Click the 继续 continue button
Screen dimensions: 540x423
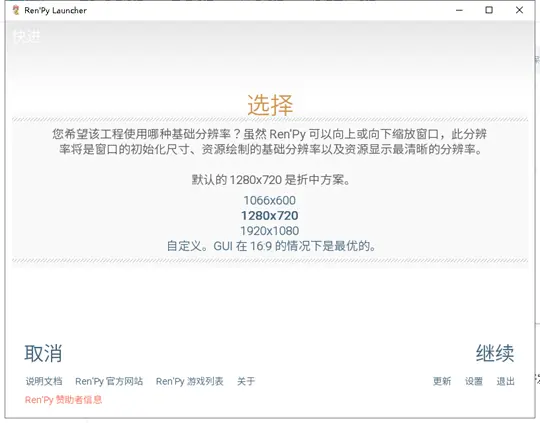click(x=495, y=353)
